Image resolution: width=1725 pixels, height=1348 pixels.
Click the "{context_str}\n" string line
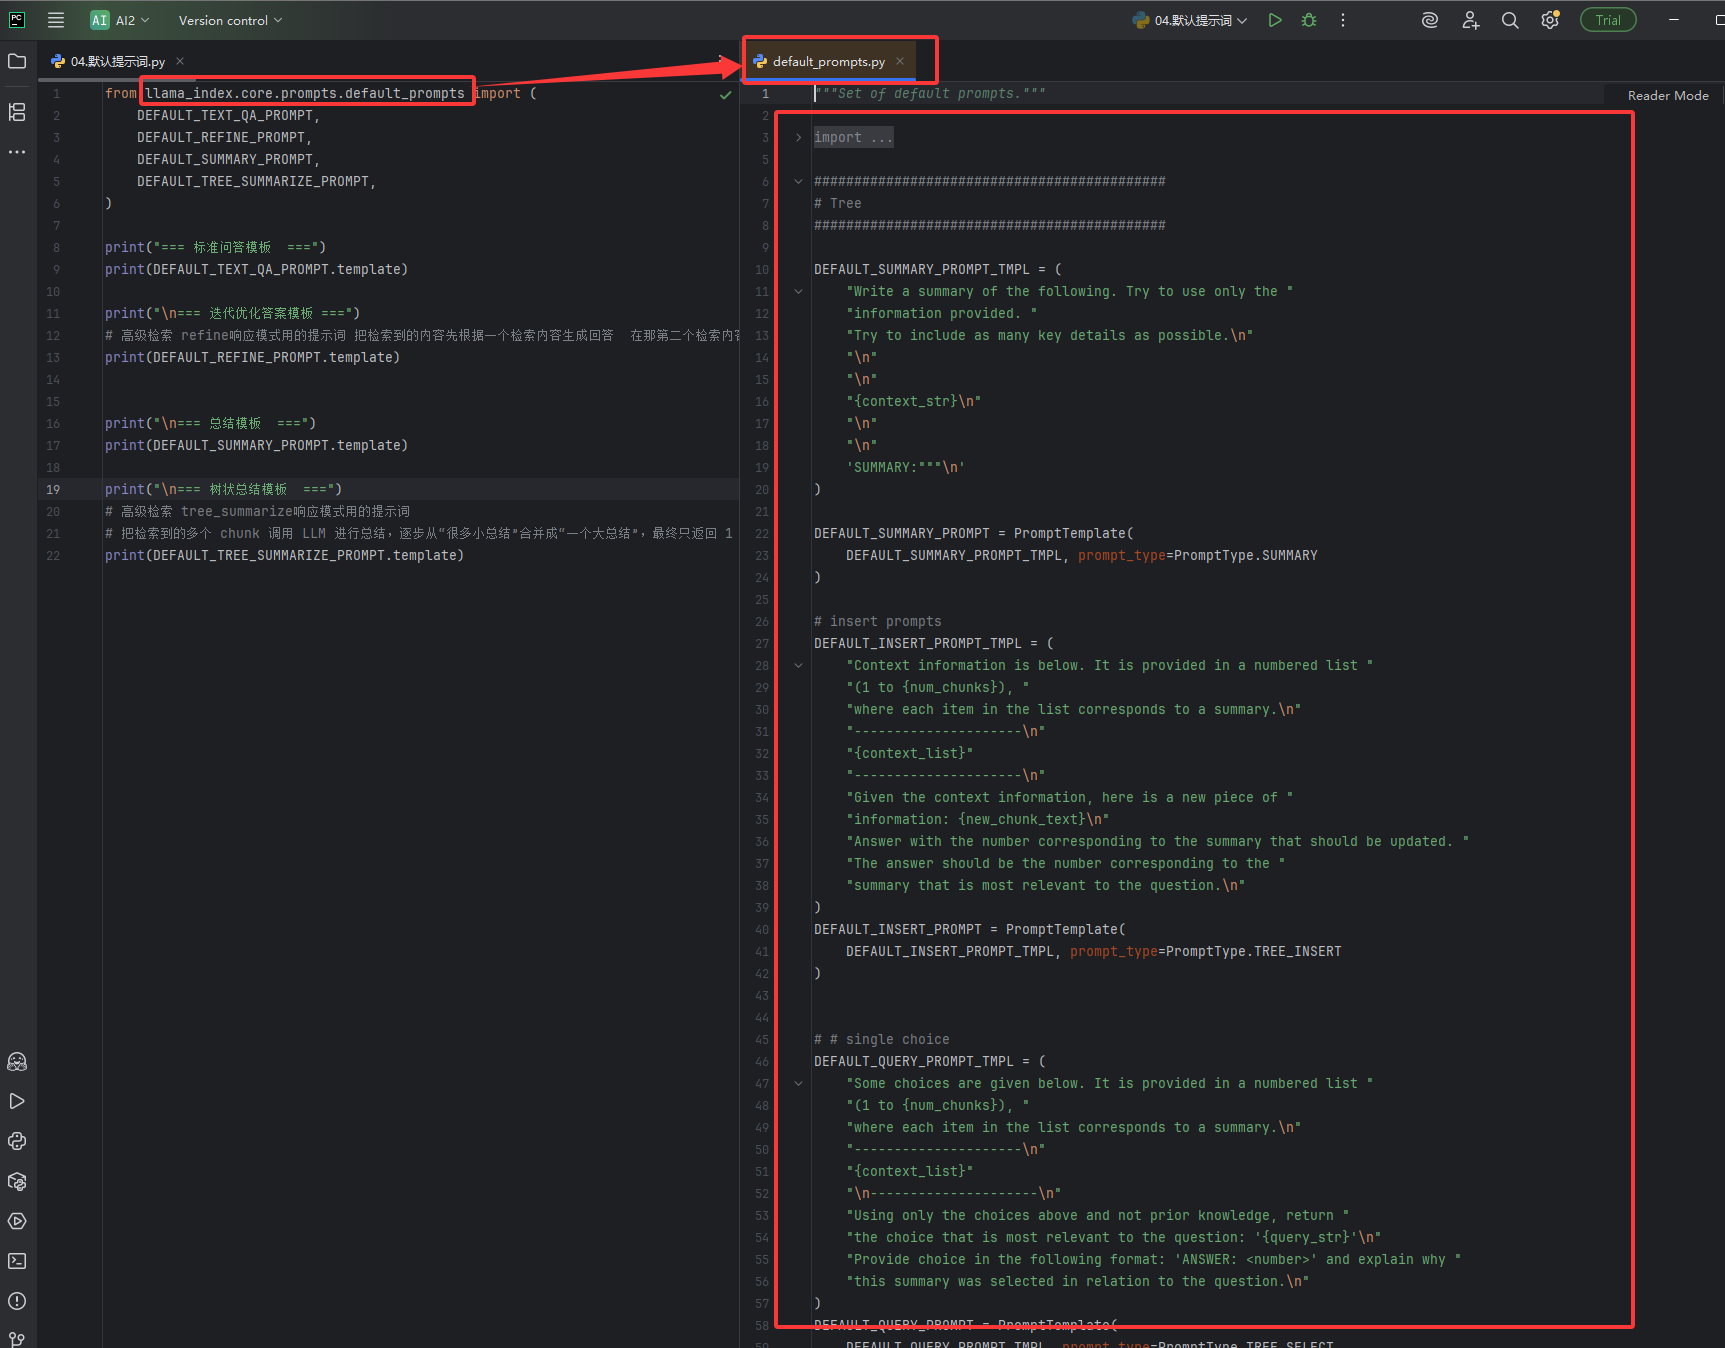pyautogui.click(x=914, y=401)
